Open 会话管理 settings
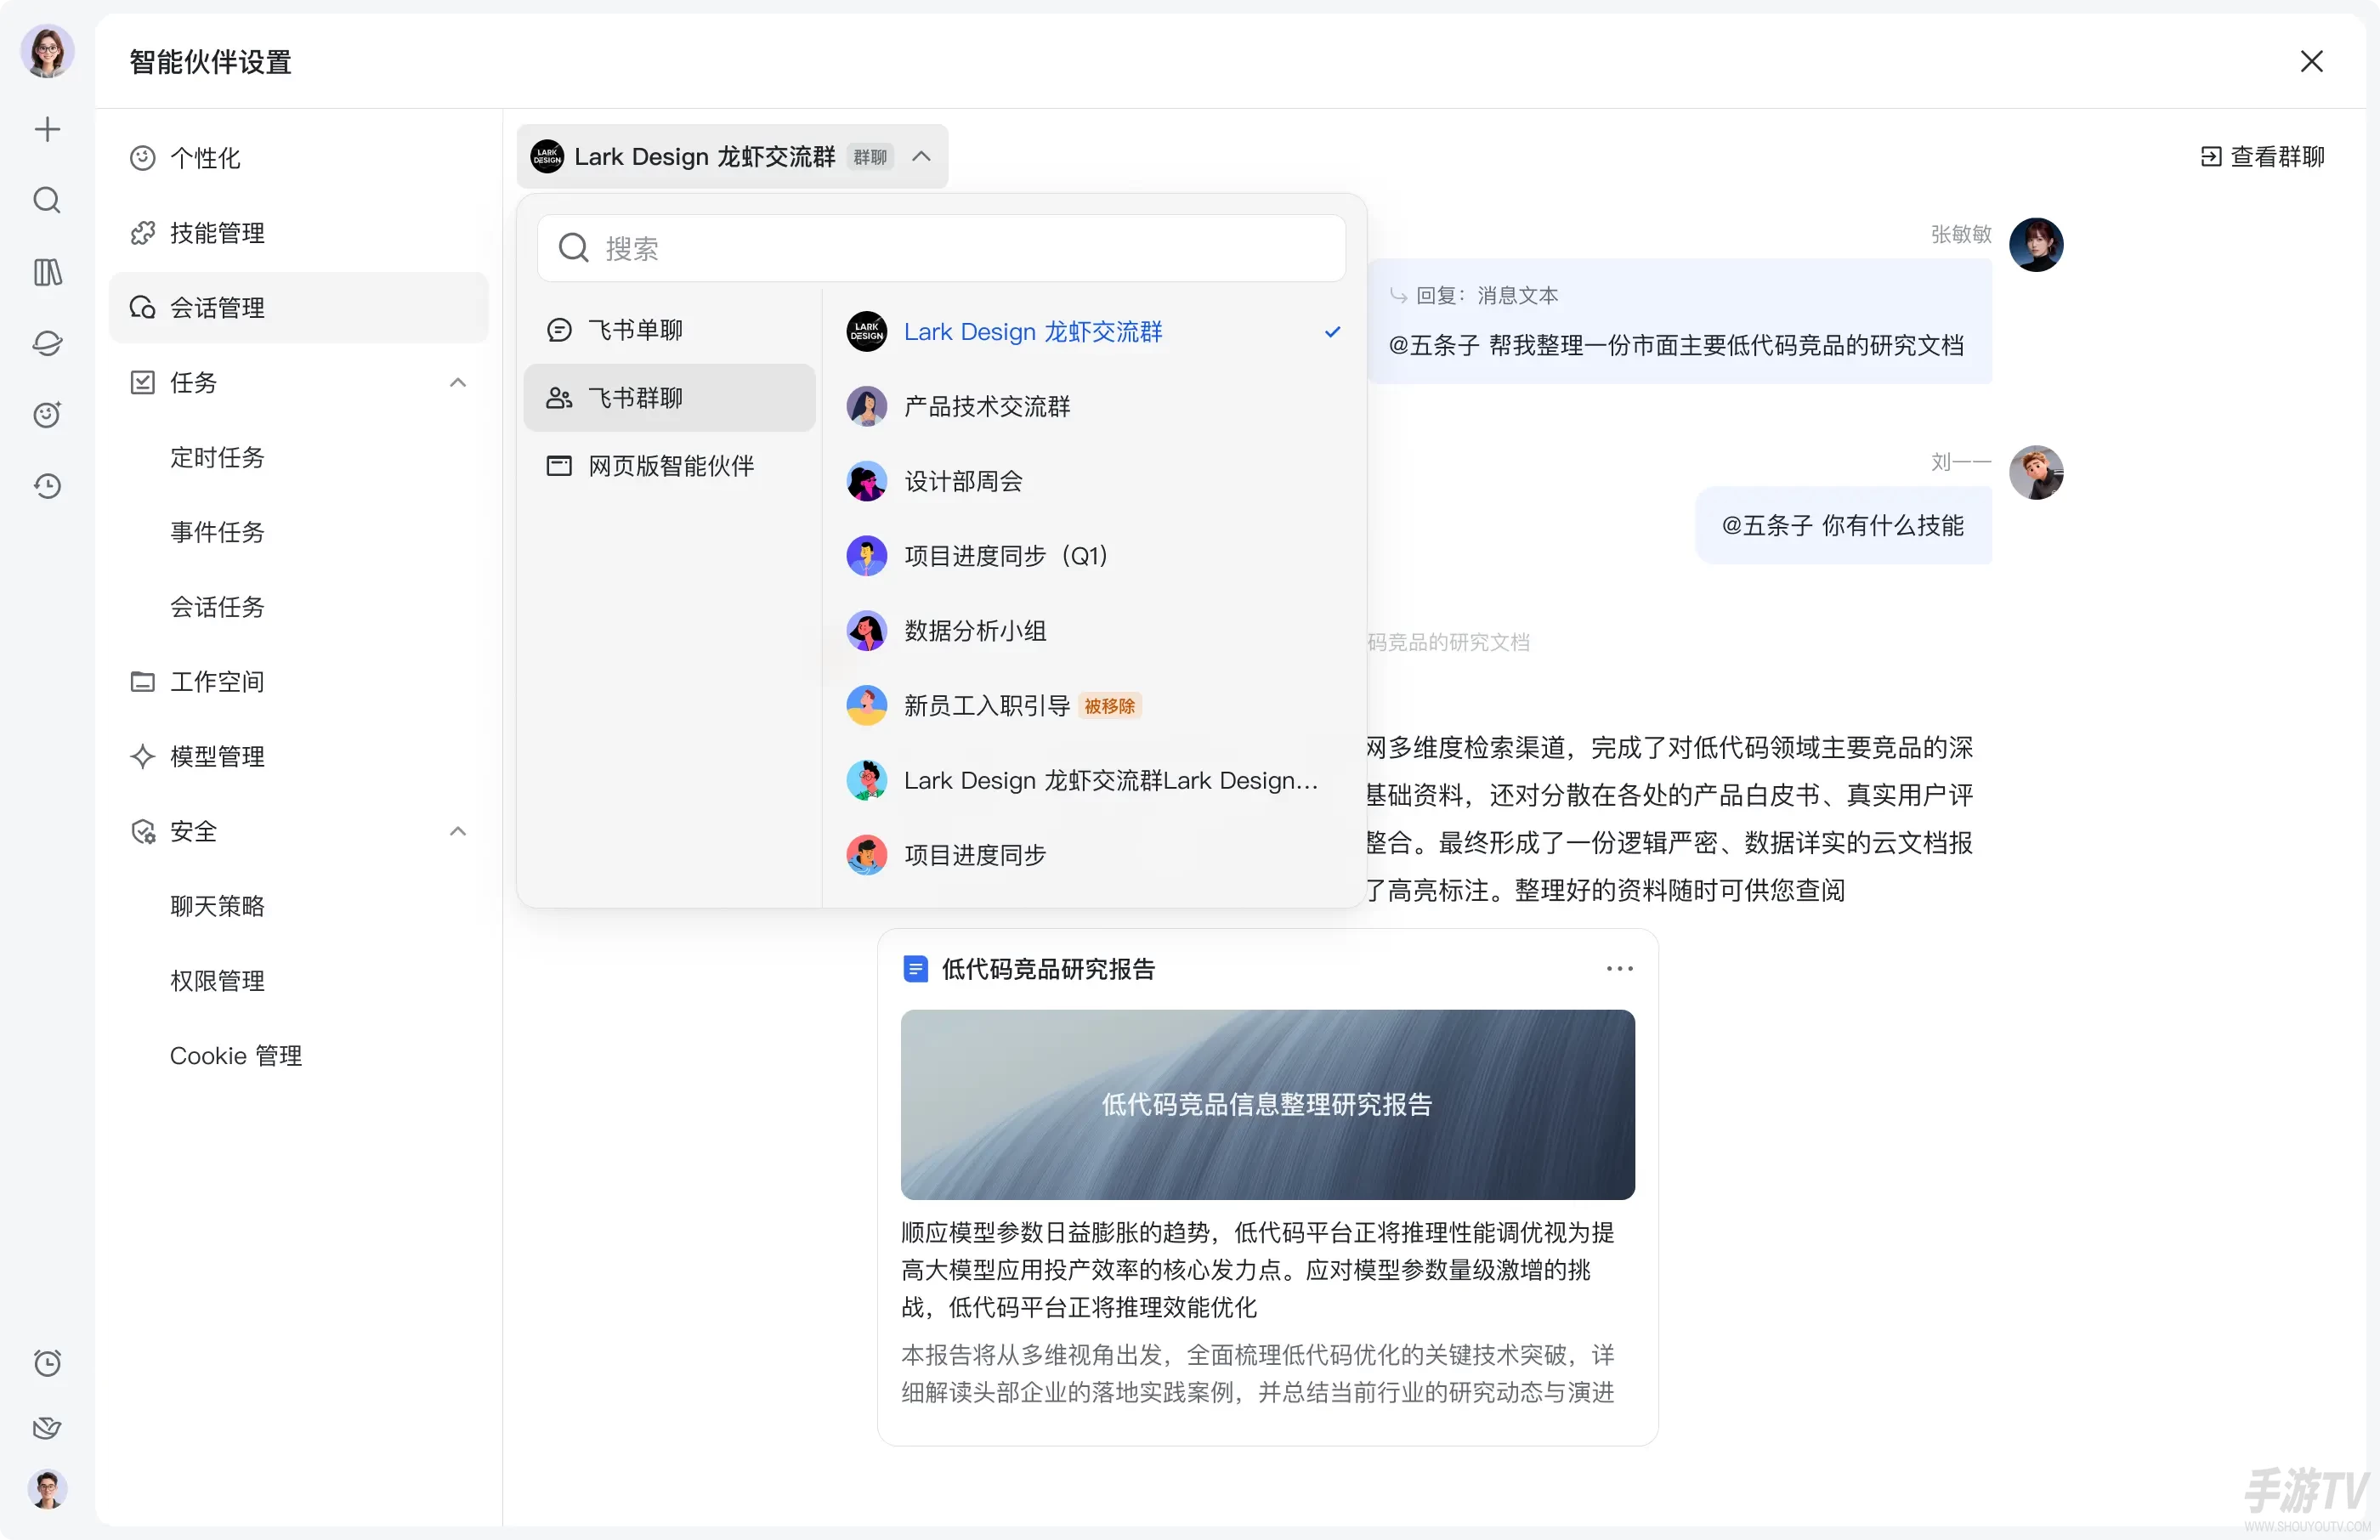Screen dimensions: 2380x1540 pos(299,308)
